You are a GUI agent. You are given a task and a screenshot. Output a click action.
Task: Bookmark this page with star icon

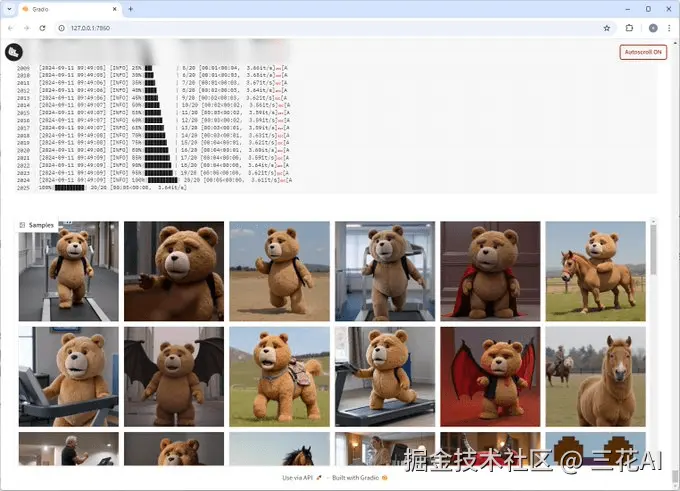point(607,28)
